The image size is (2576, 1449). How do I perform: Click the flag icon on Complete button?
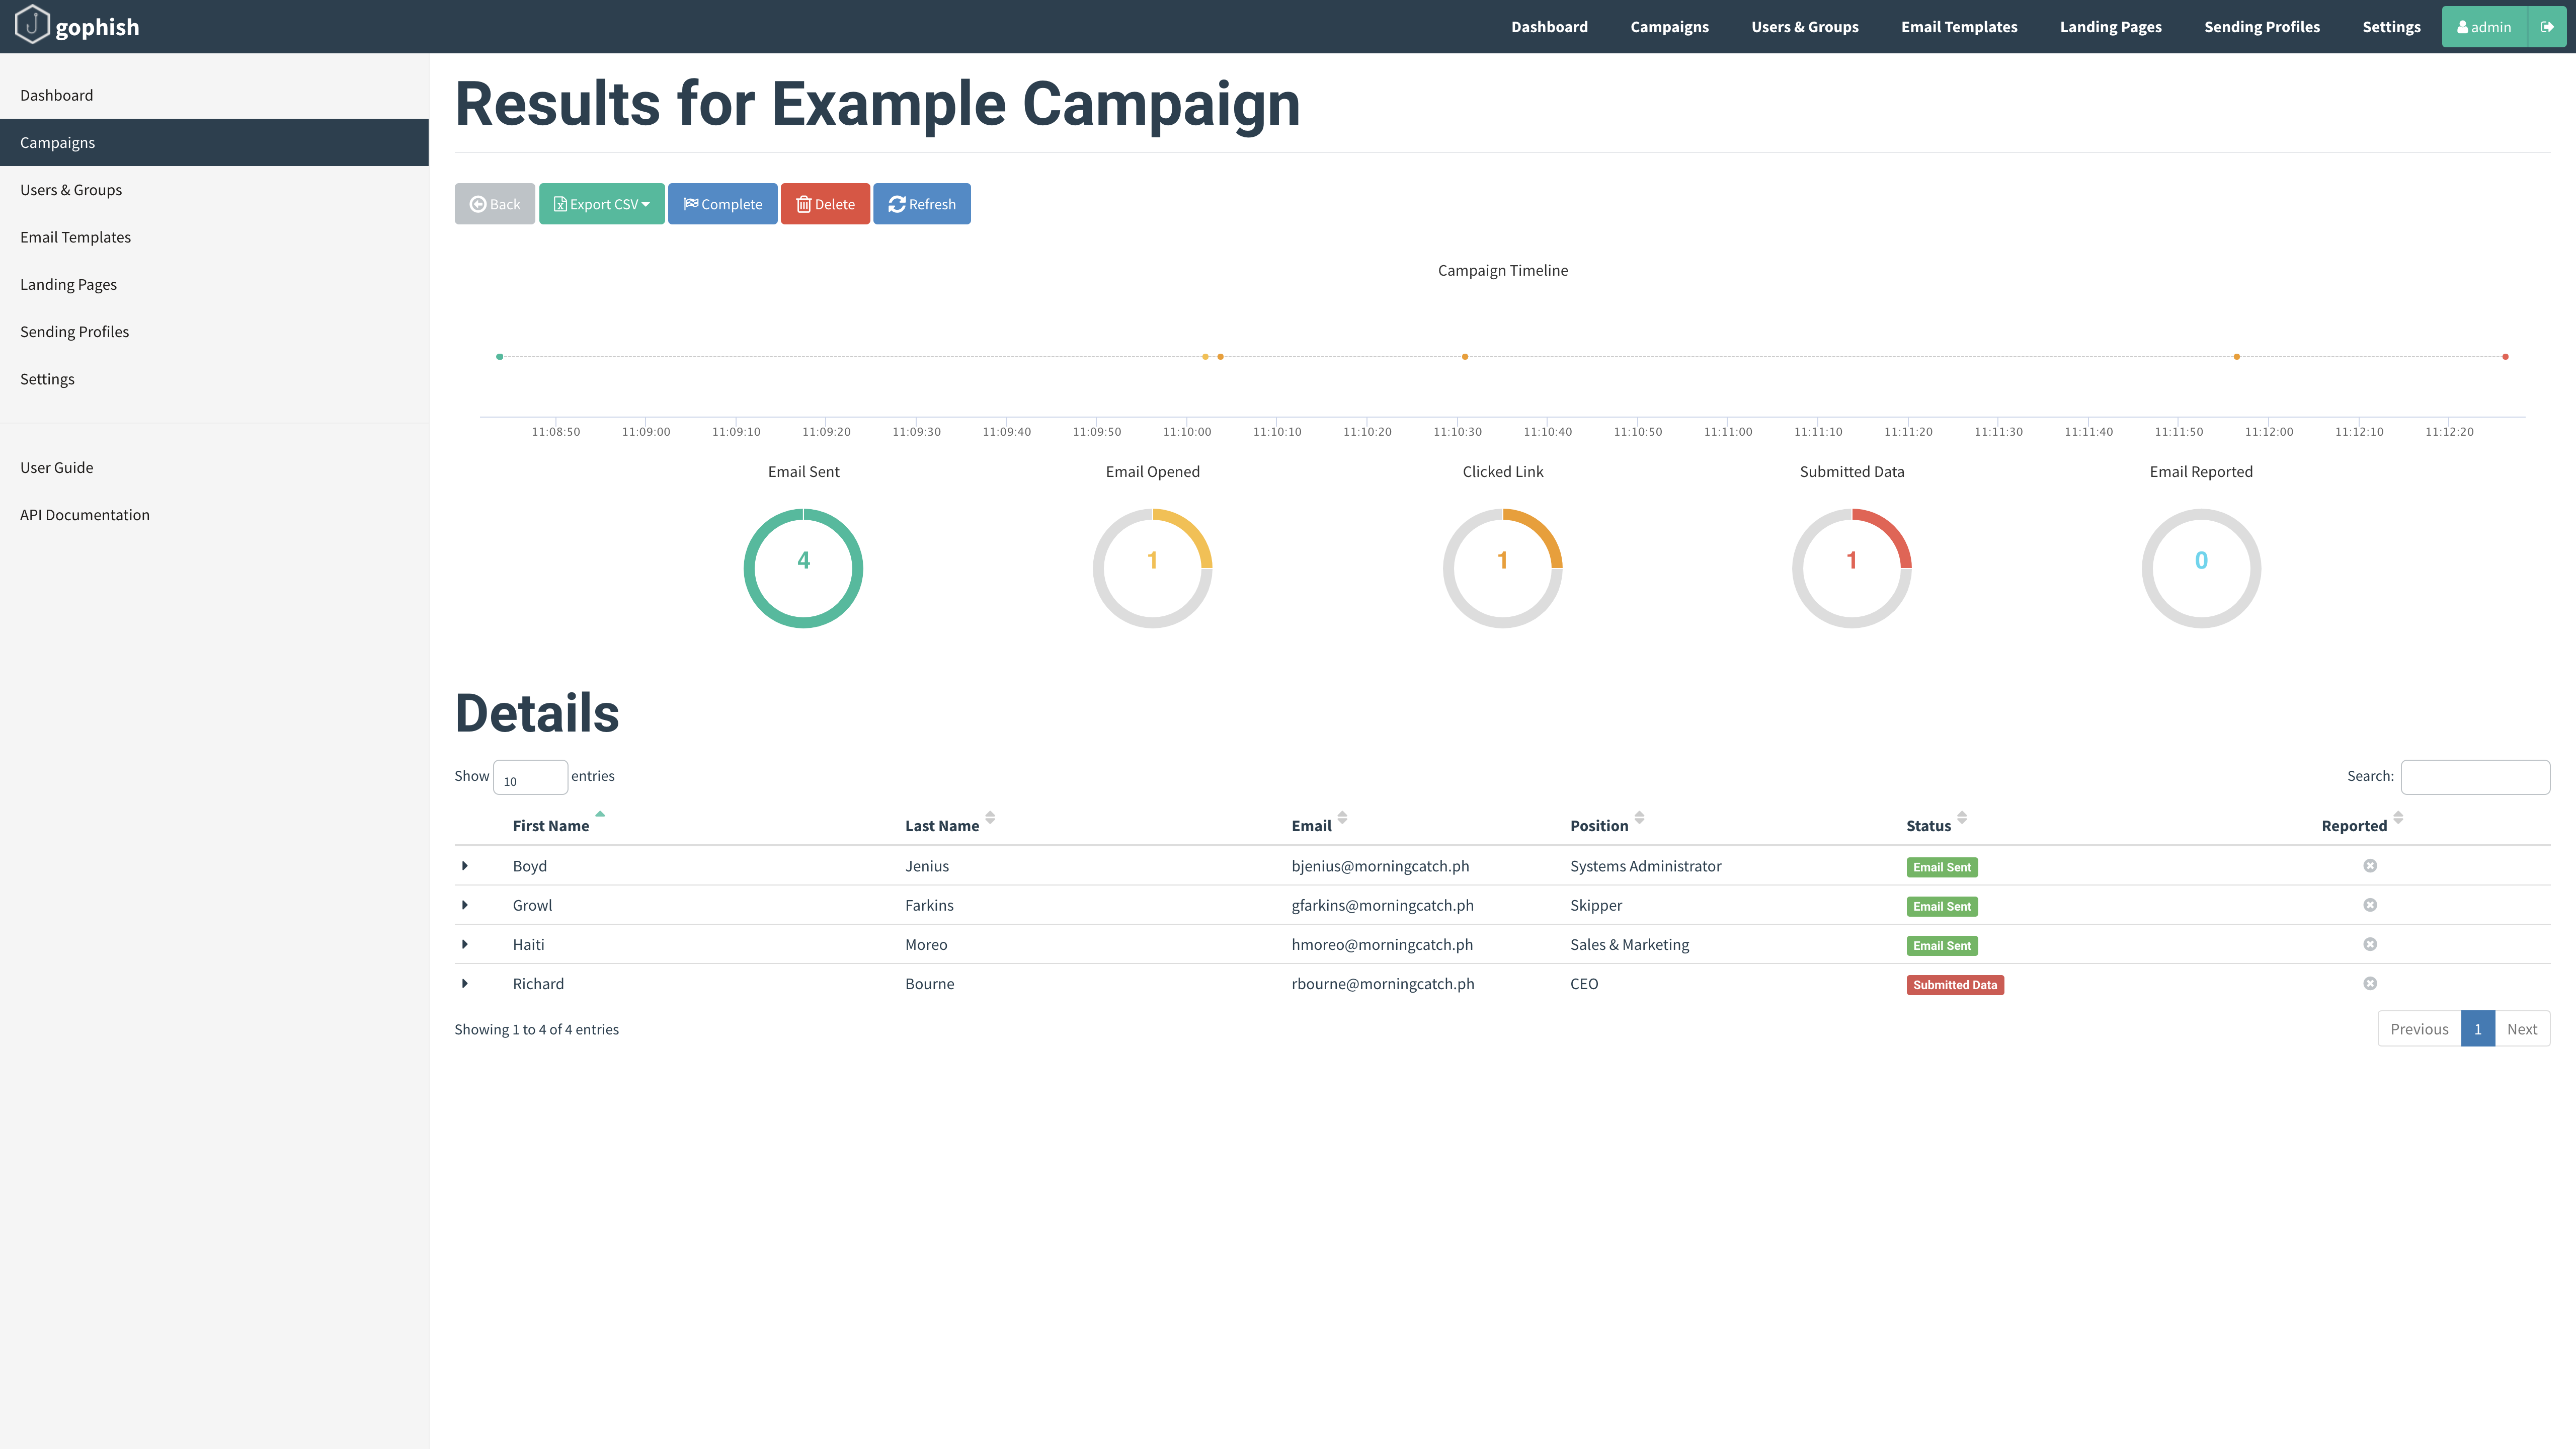click(691, 203)
